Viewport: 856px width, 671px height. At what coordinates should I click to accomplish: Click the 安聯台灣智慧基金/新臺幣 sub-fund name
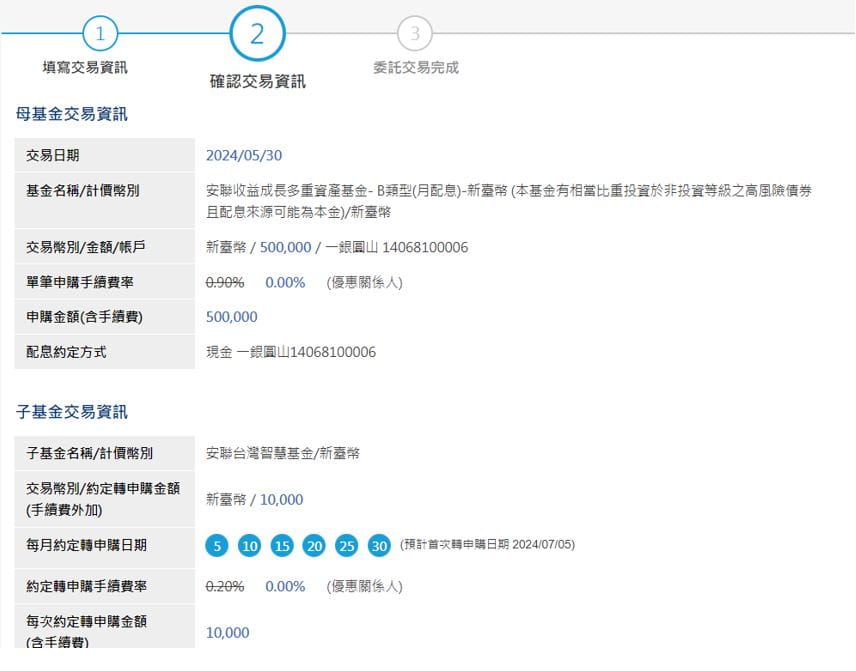point(283,453)
